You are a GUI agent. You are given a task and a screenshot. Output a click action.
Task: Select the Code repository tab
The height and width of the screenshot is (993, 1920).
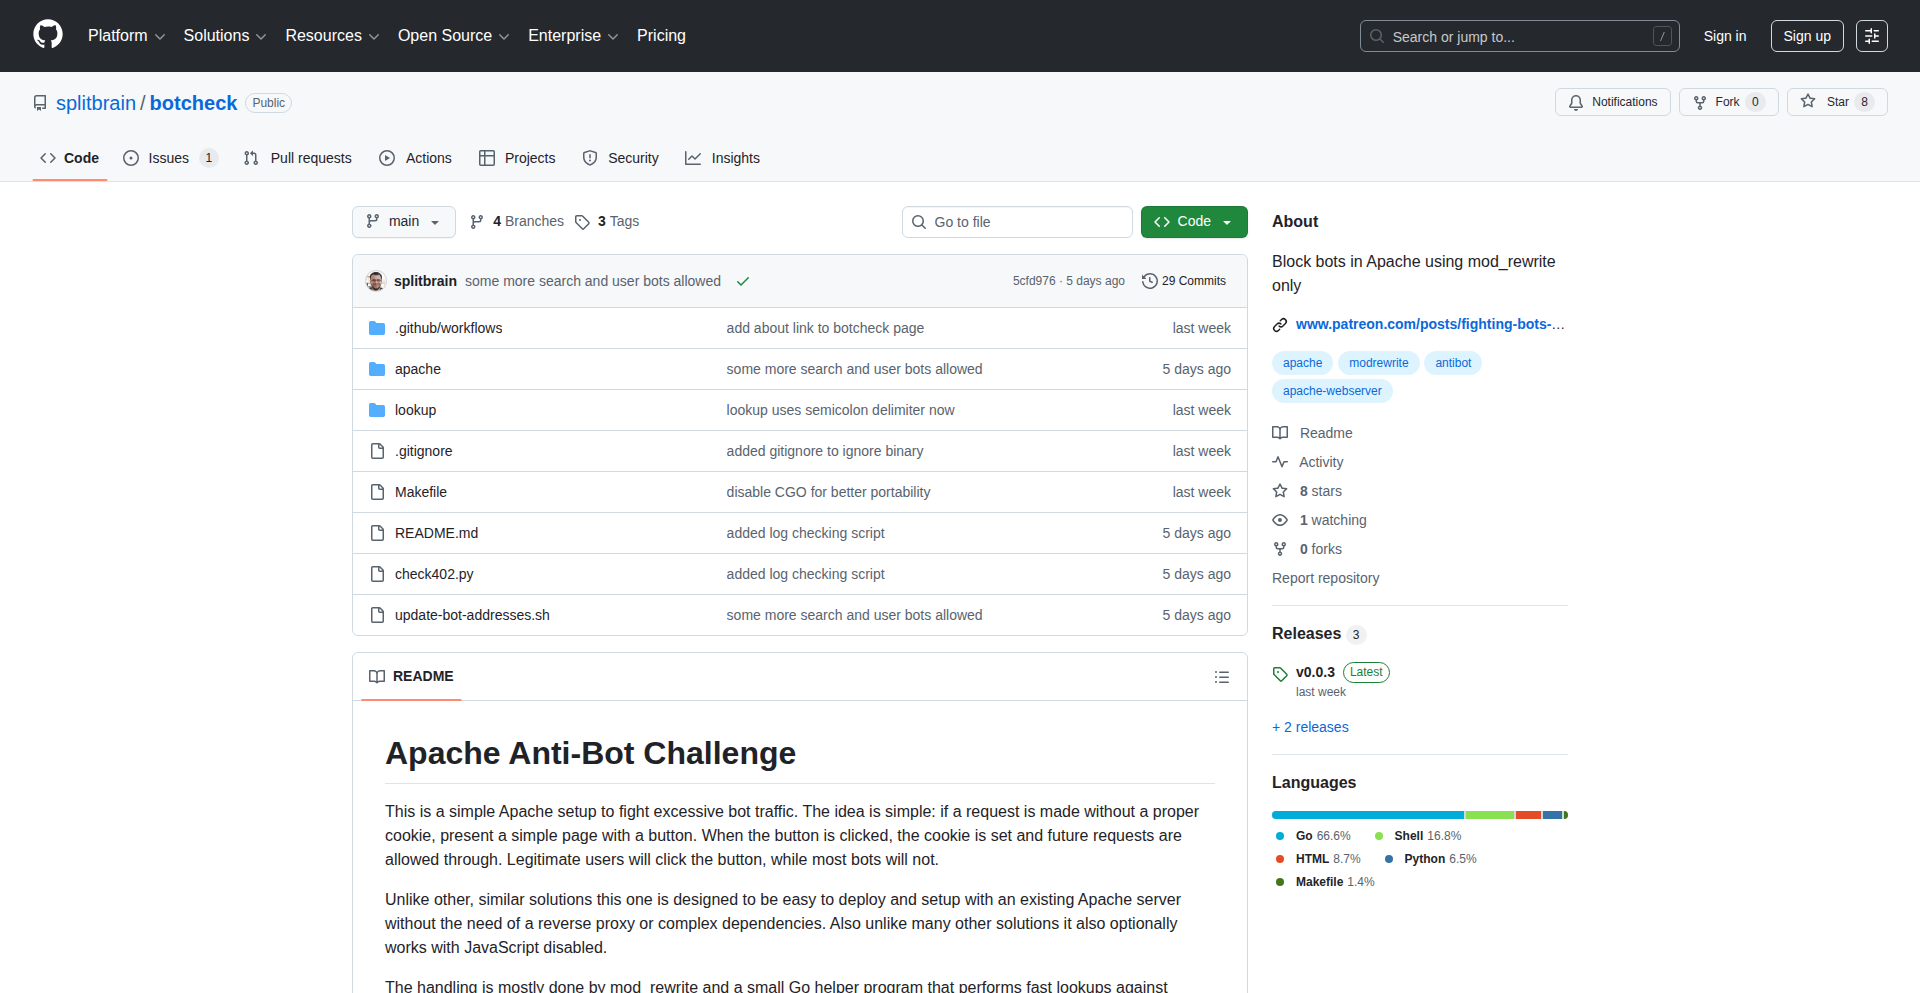[70, 158]
